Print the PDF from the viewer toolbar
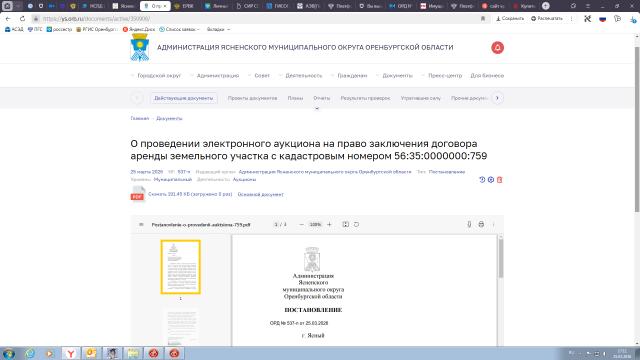640x360 pixels. tap(481, 224)
